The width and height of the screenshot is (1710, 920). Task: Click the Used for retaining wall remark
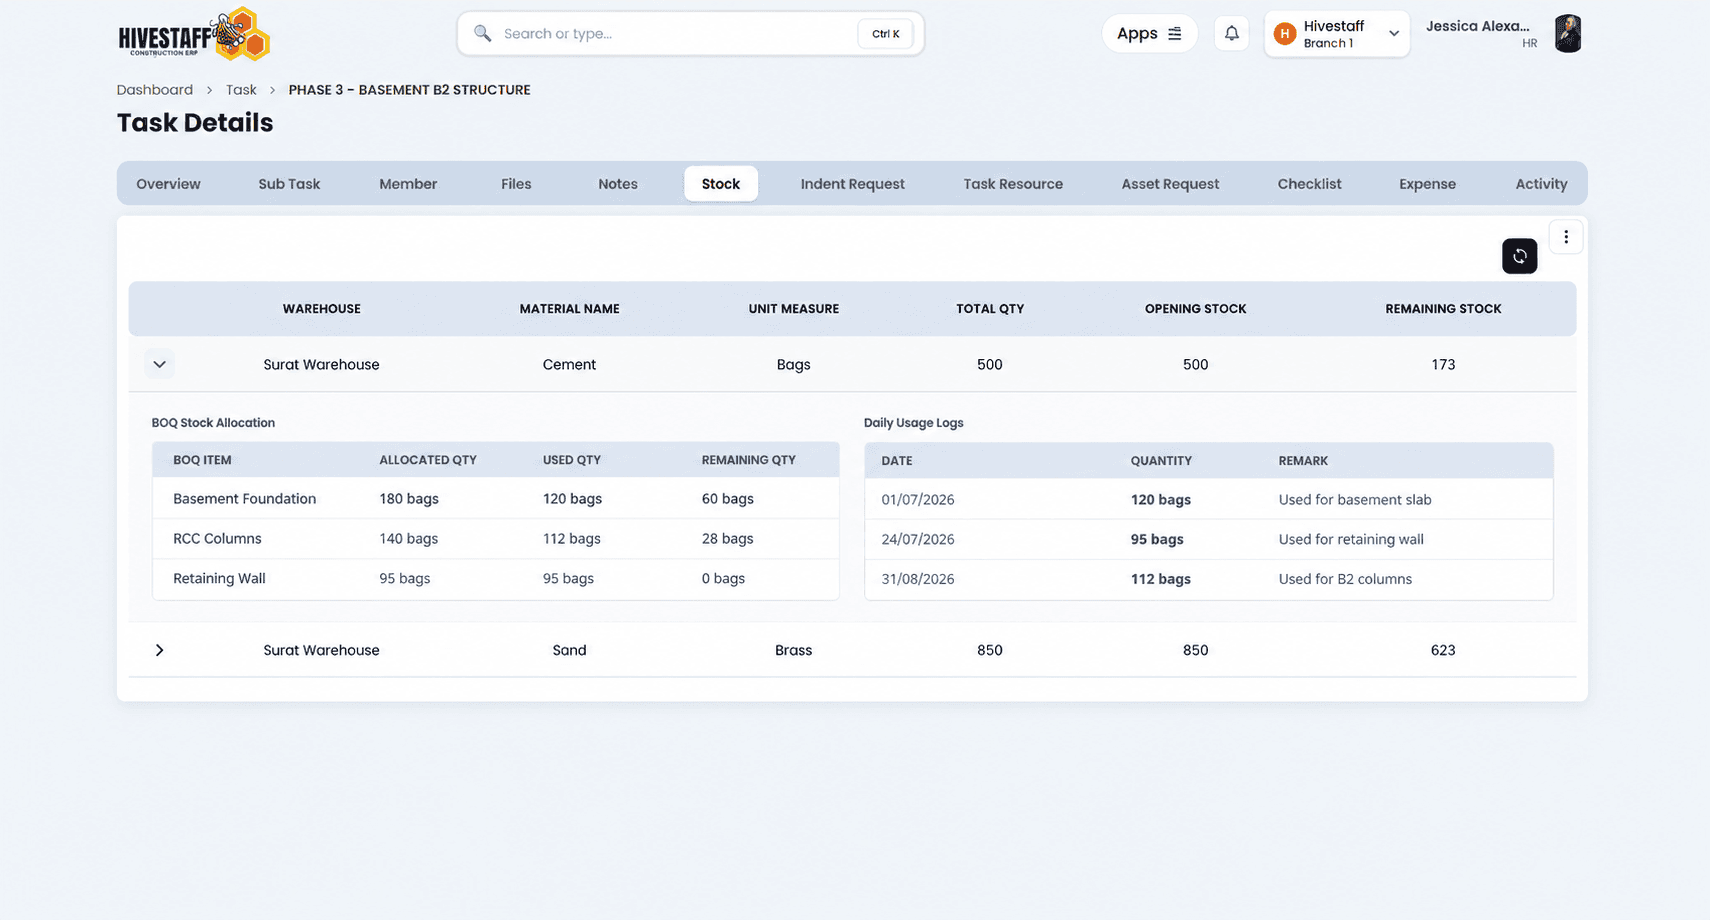pos(1351,540)
